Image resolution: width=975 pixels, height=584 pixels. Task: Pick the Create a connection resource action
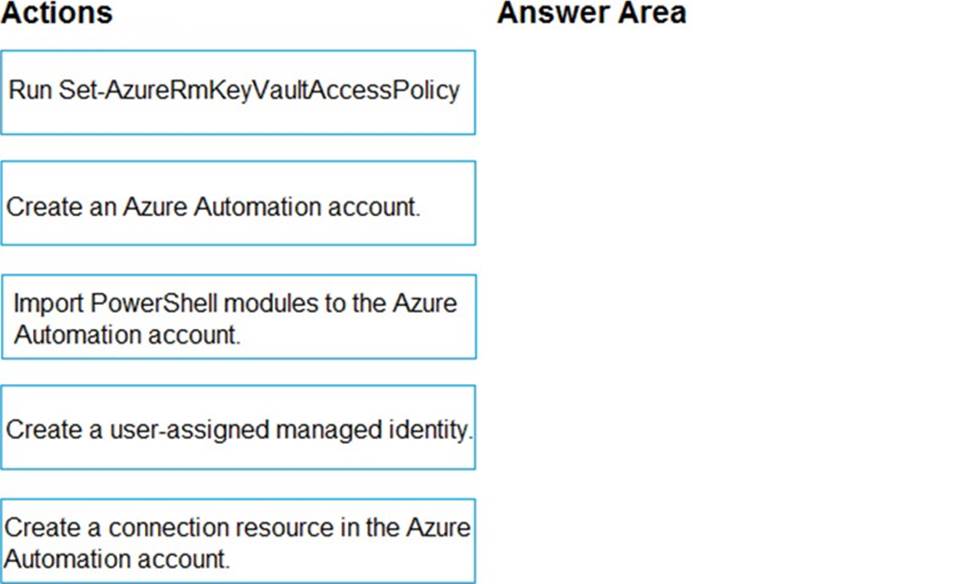point(238,541)
